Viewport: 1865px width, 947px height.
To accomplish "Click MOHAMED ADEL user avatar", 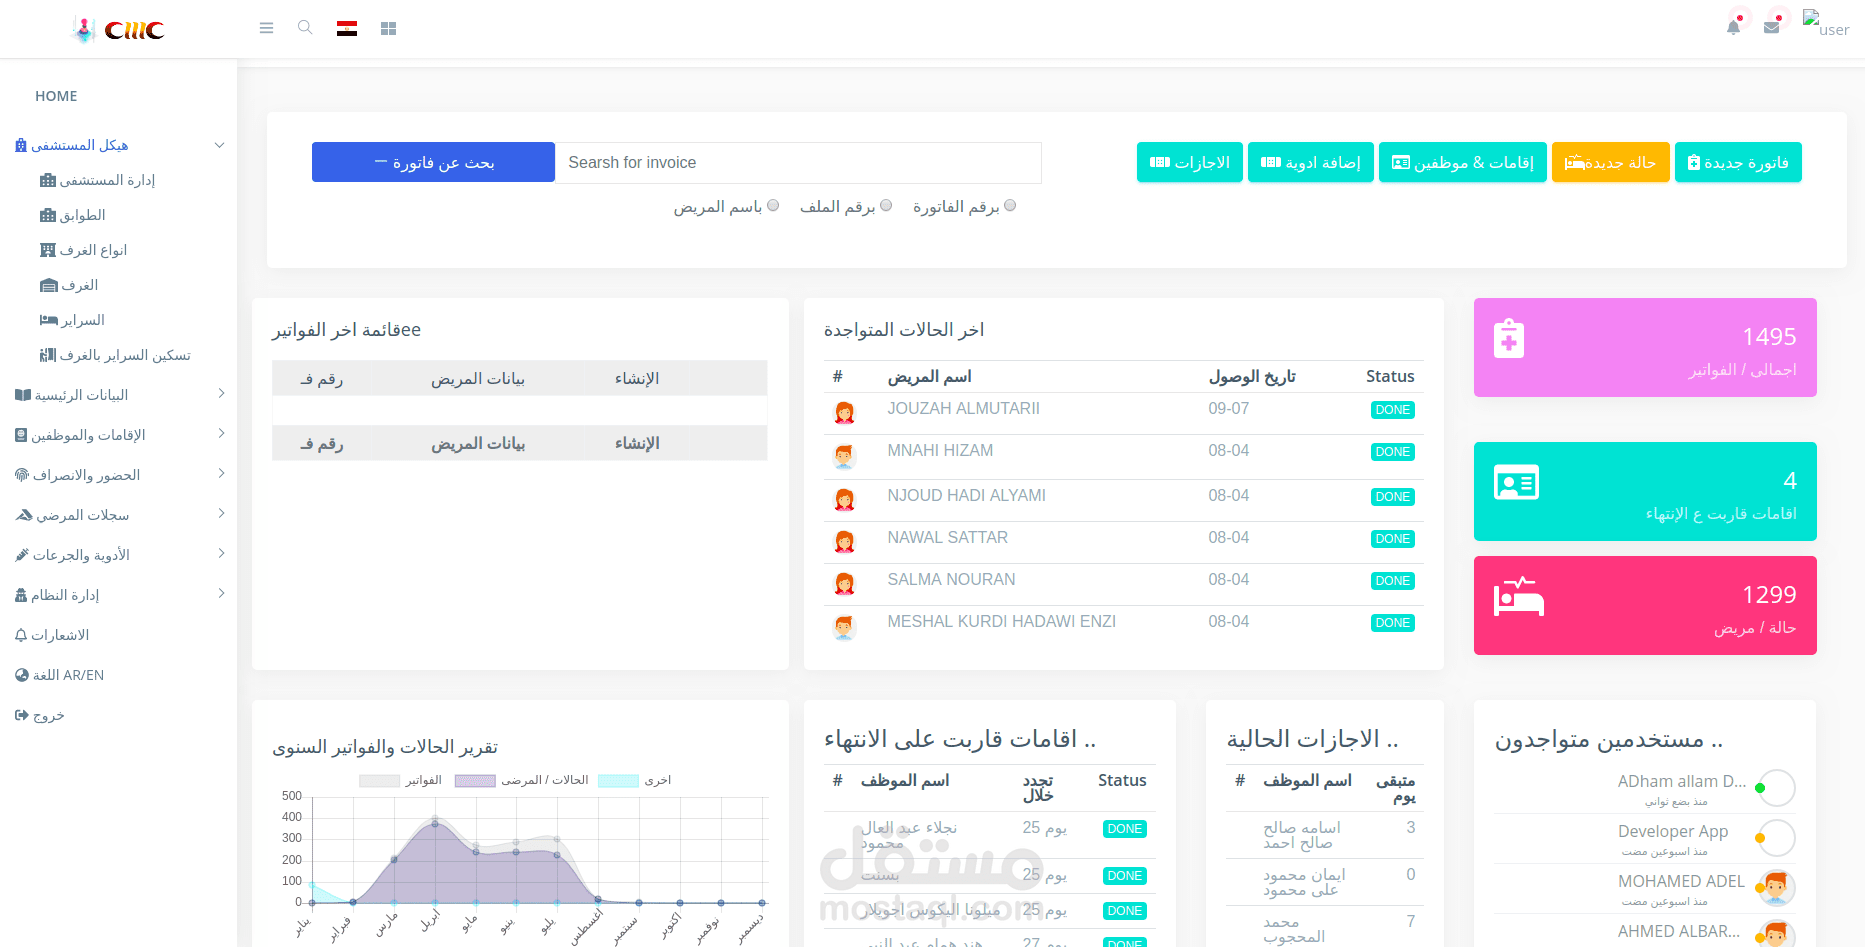I will point(1776,888).
